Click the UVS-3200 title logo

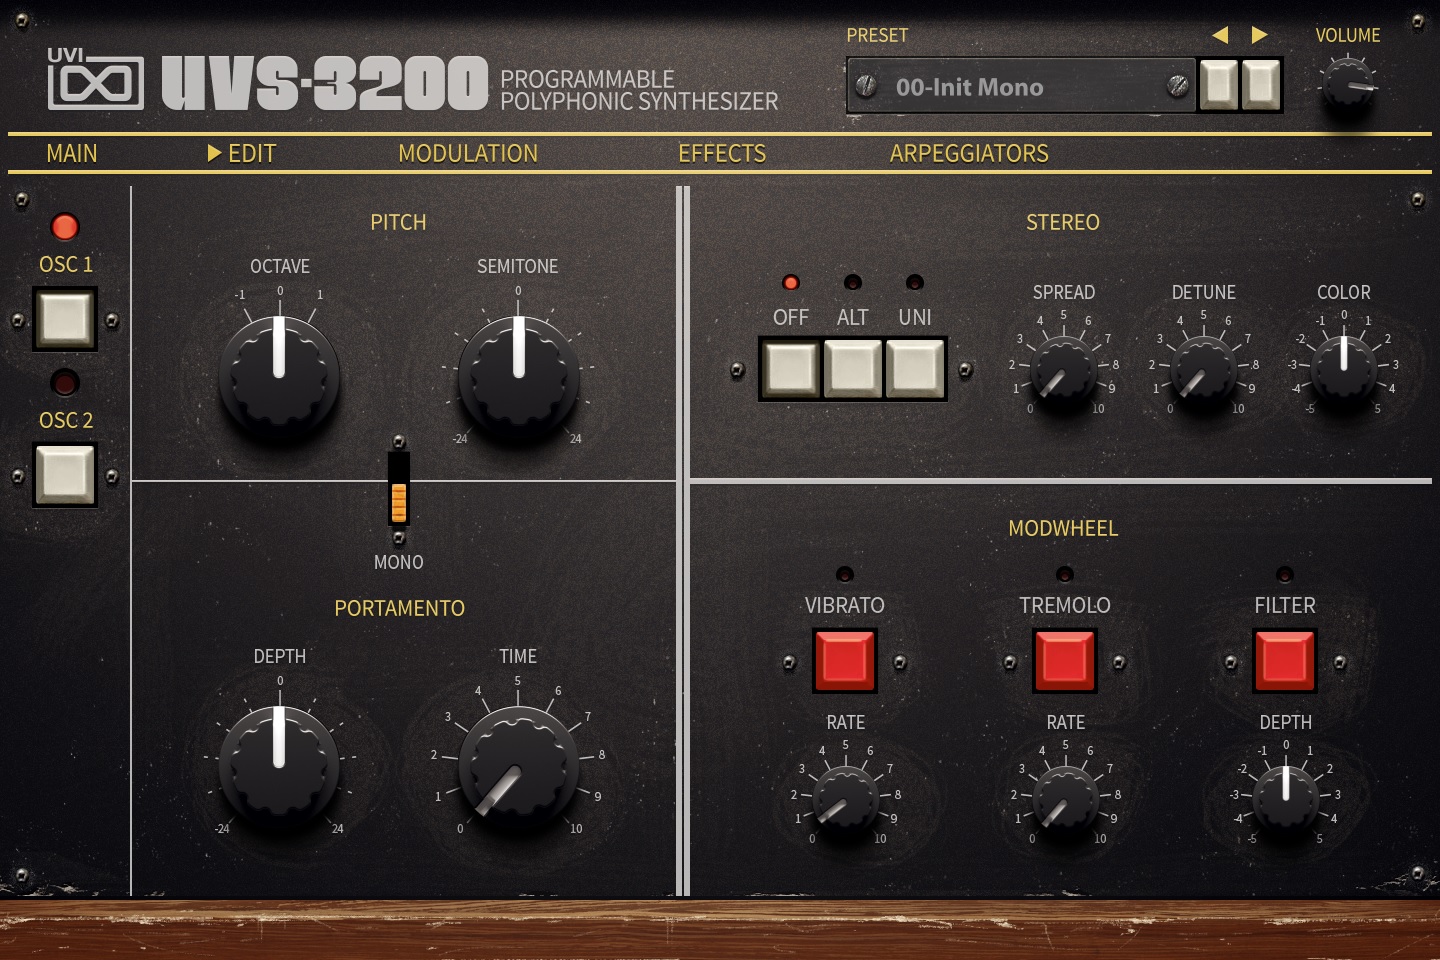325,82
